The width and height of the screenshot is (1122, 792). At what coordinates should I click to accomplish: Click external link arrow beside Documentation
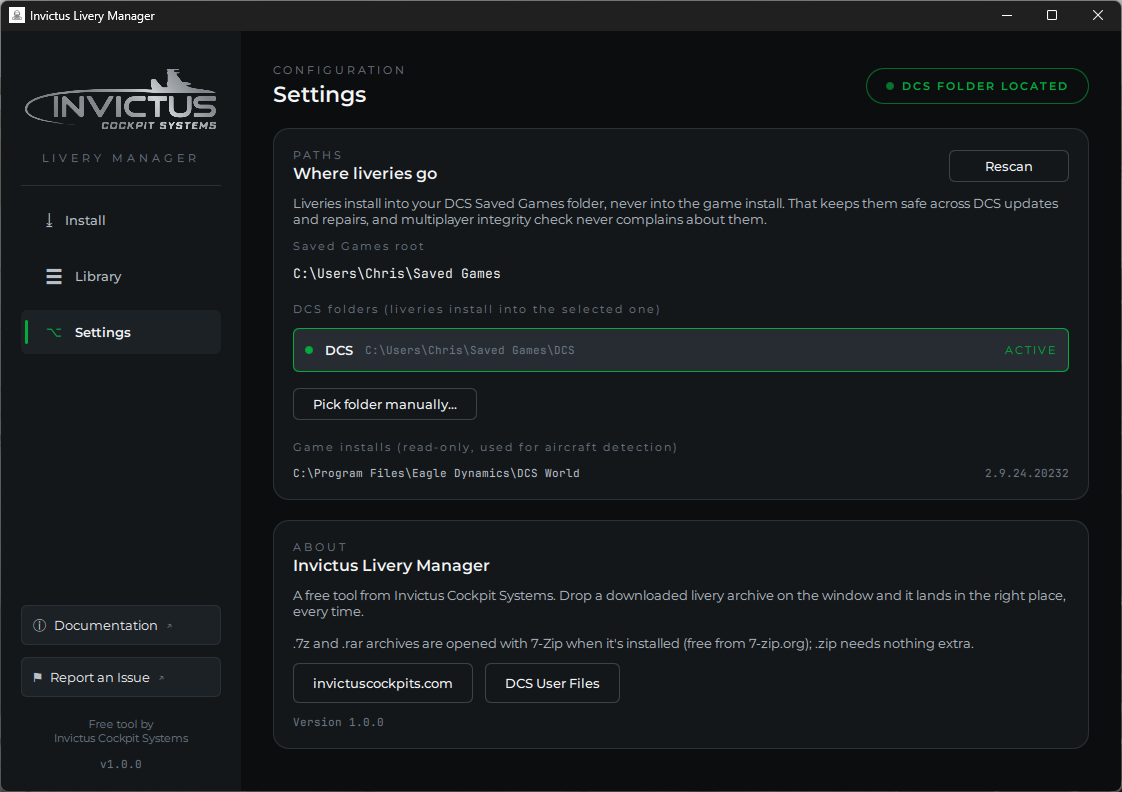[170, 626]
